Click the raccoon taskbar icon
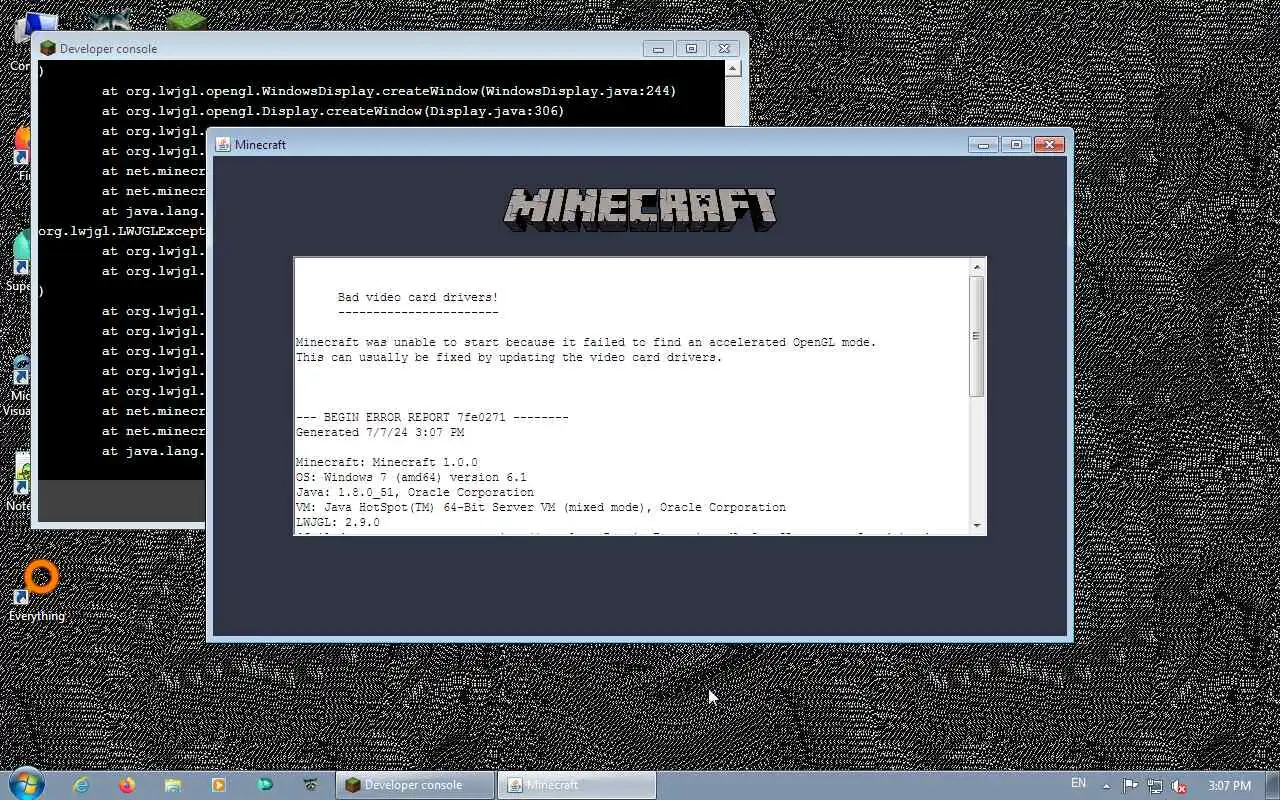1280x800 pixels. 311,785
